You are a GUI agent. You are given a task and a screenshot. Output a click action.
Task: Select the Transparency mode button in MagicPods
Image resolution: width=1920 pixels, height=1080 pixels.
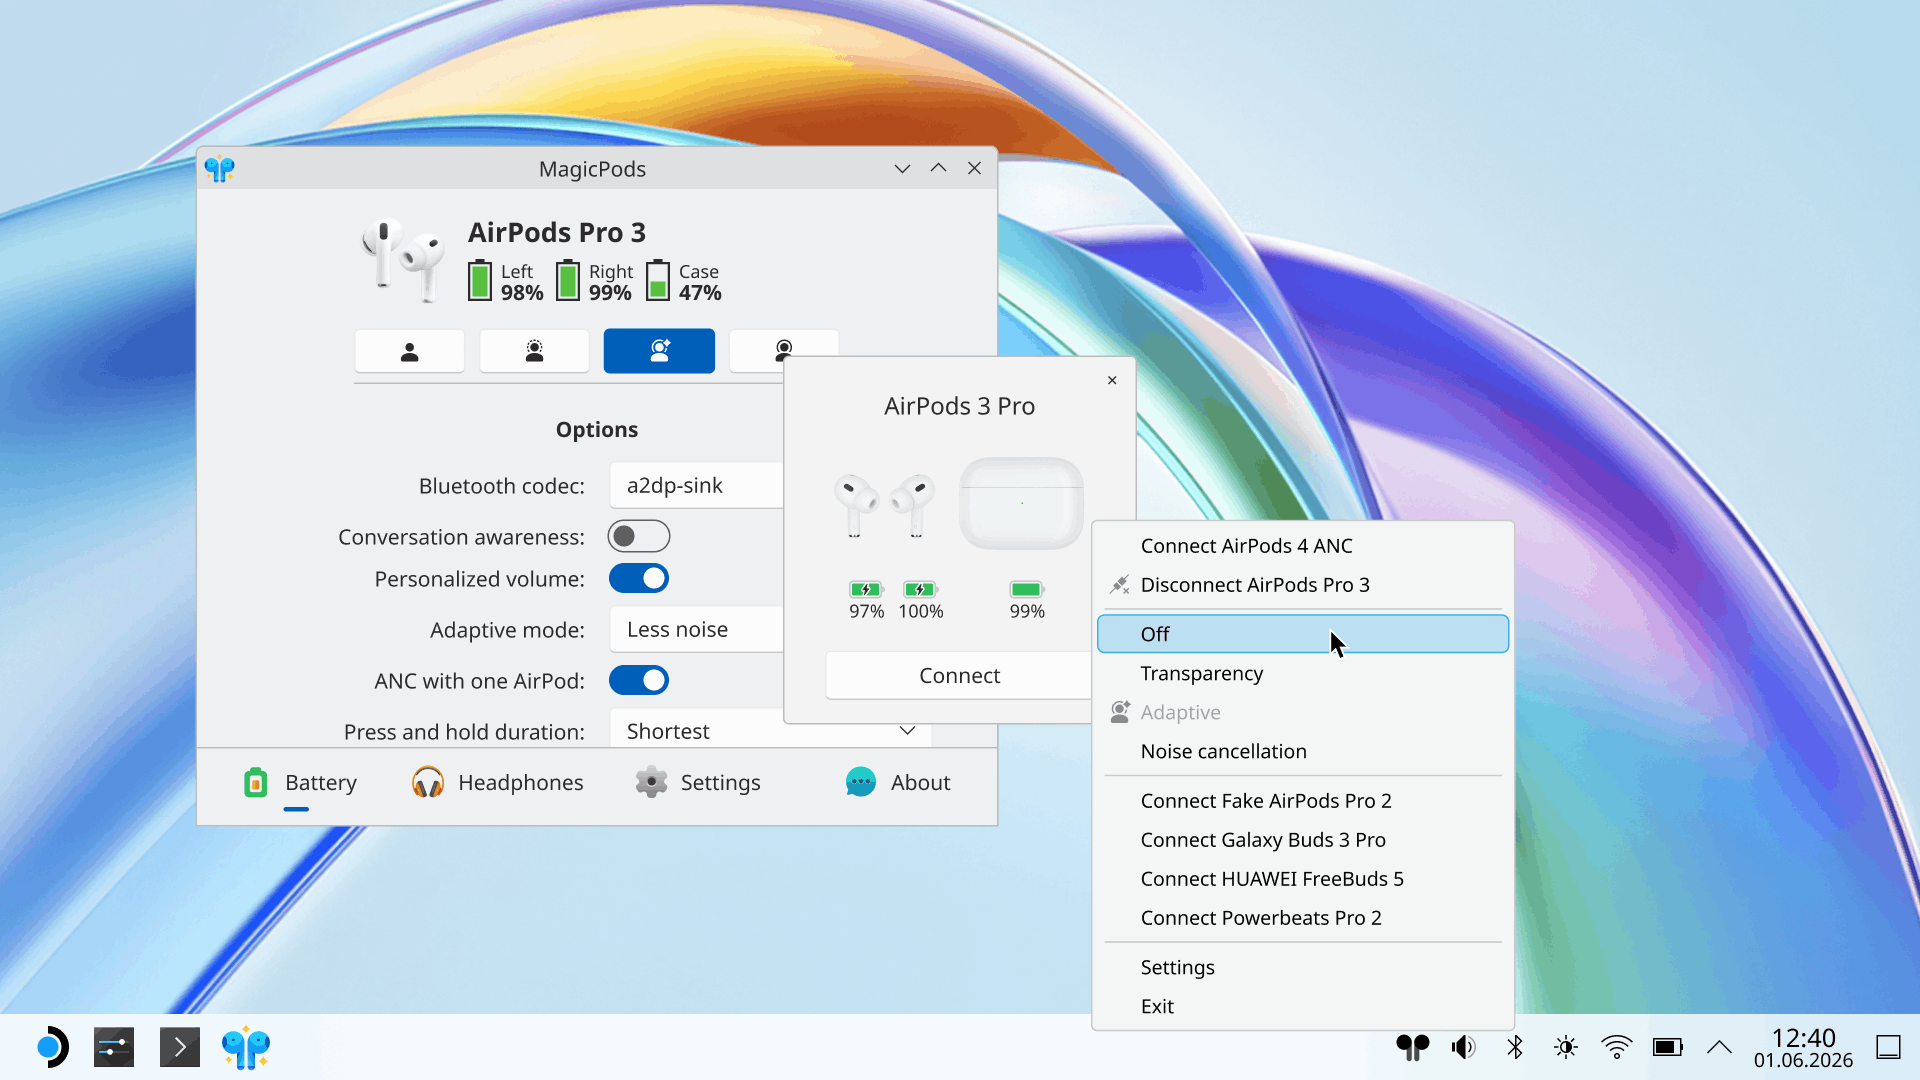pos(534,351)
